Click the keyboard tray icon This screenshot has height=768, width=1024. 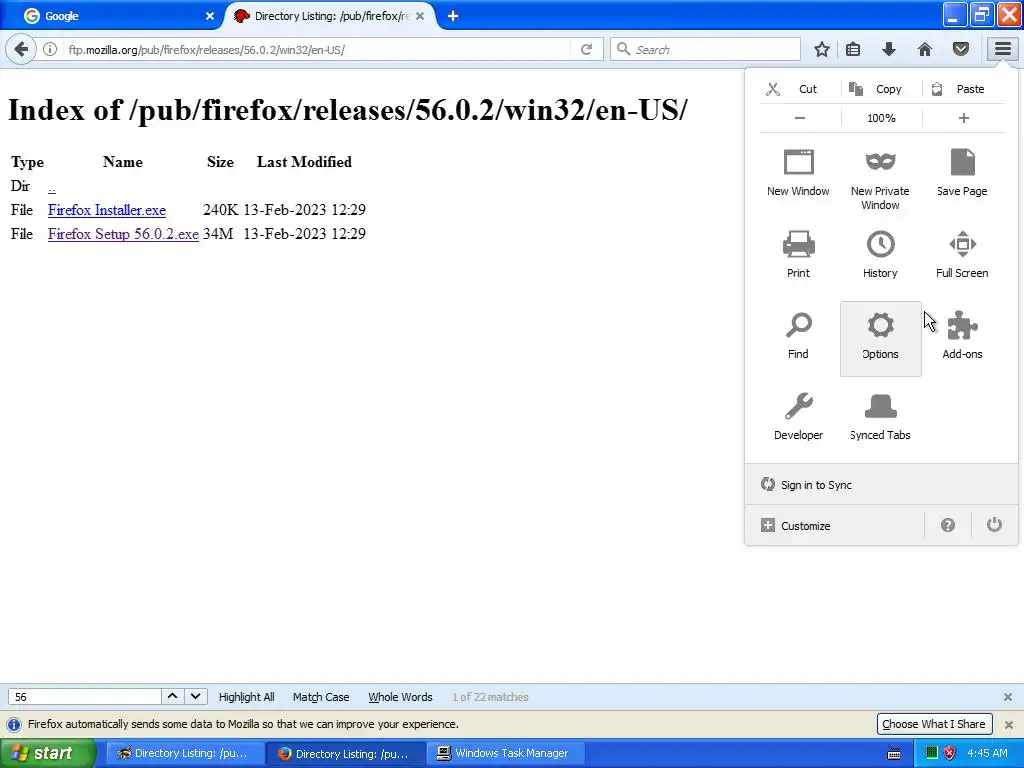[x=894, y=754]
